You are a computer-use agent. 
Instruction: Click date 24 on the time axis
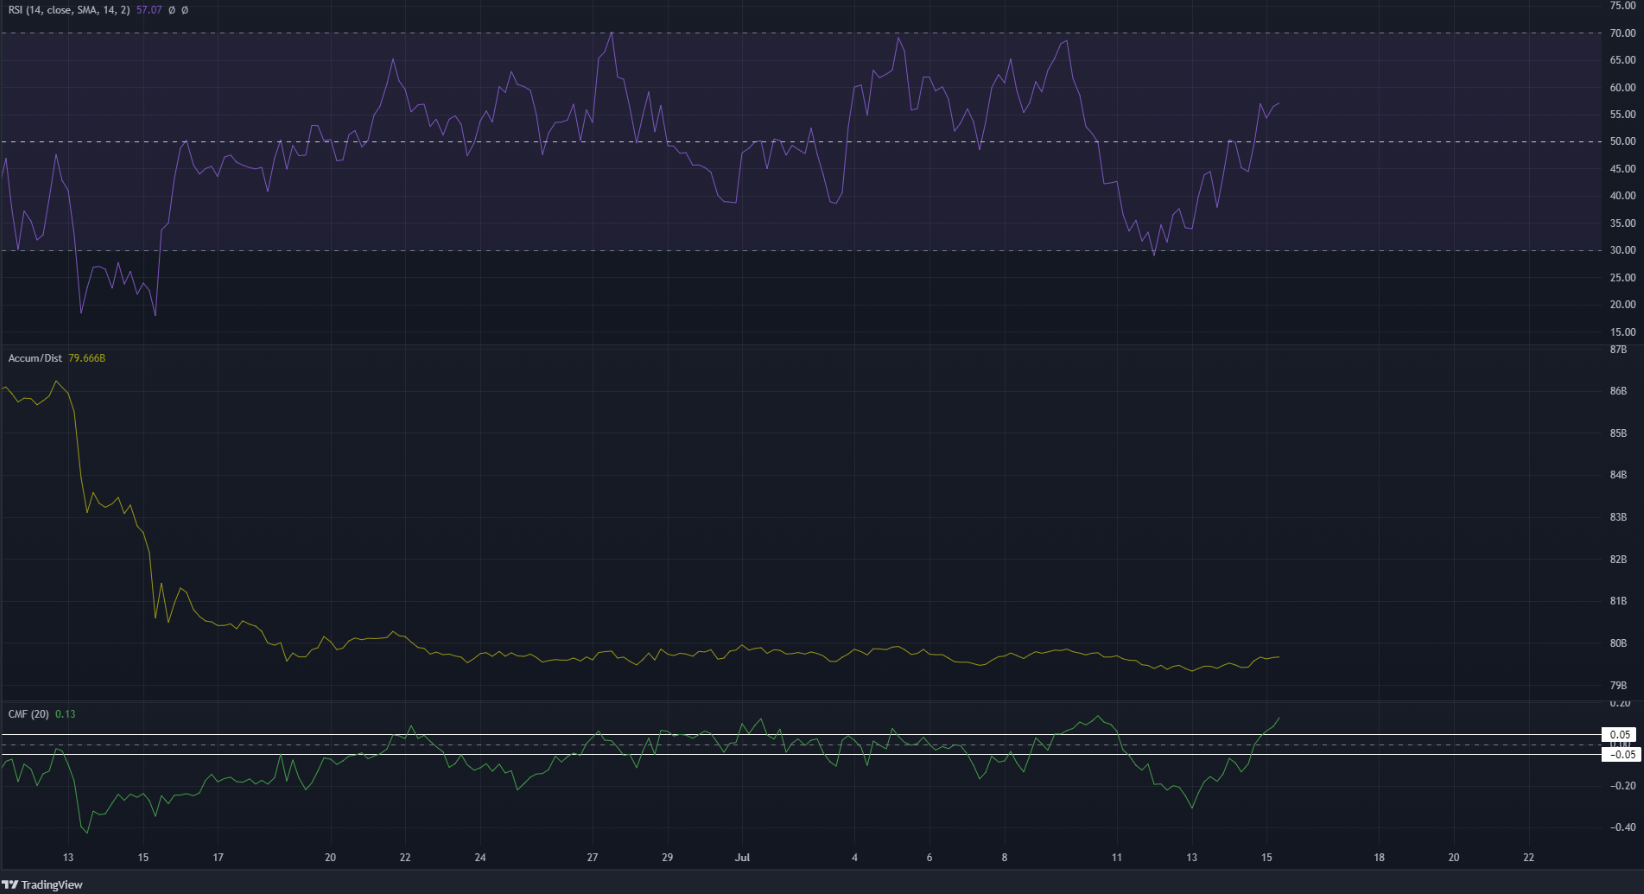coord(480,857)
